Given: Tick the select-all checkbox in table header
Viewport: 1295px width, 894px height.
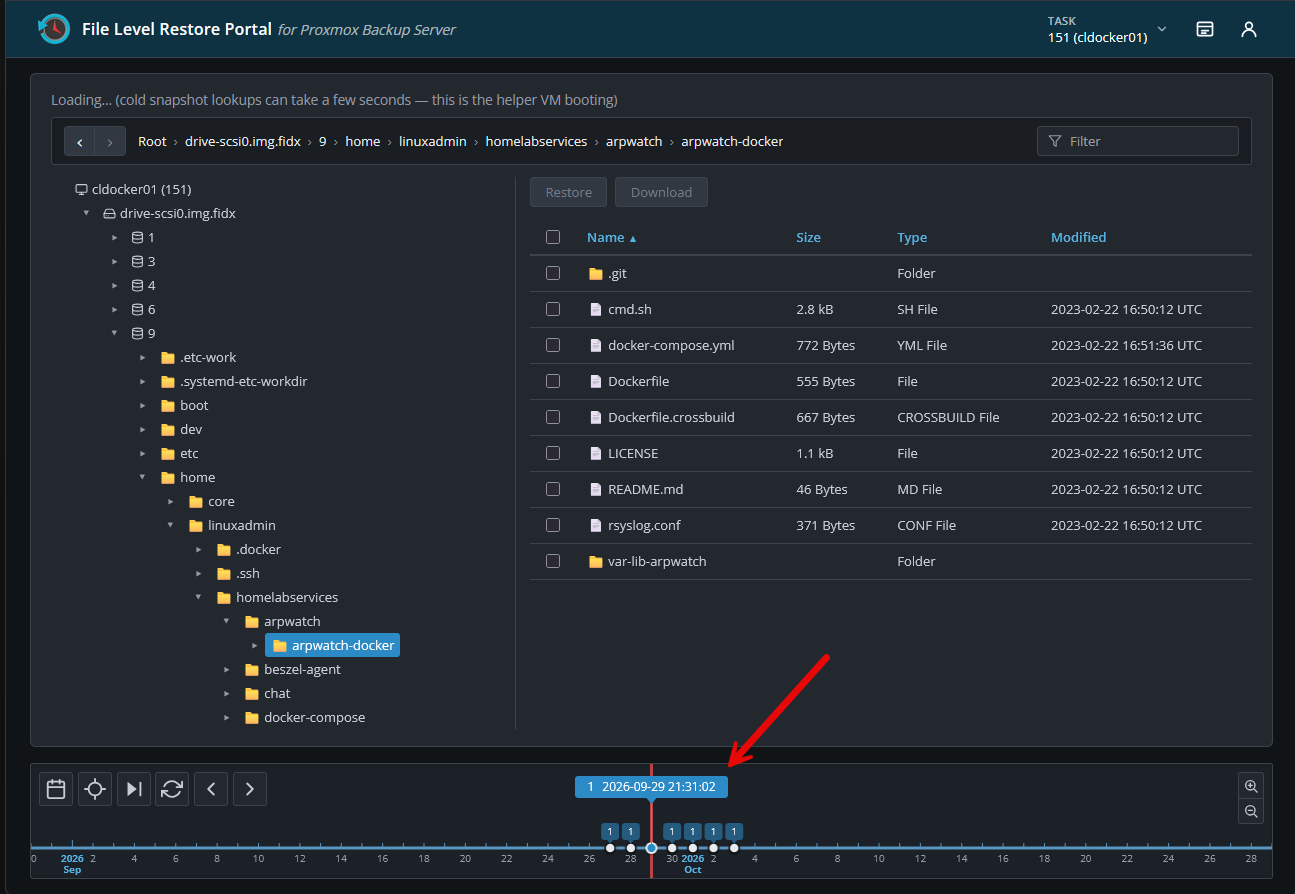Looking at the screenshot, I should tap(553, 237).
